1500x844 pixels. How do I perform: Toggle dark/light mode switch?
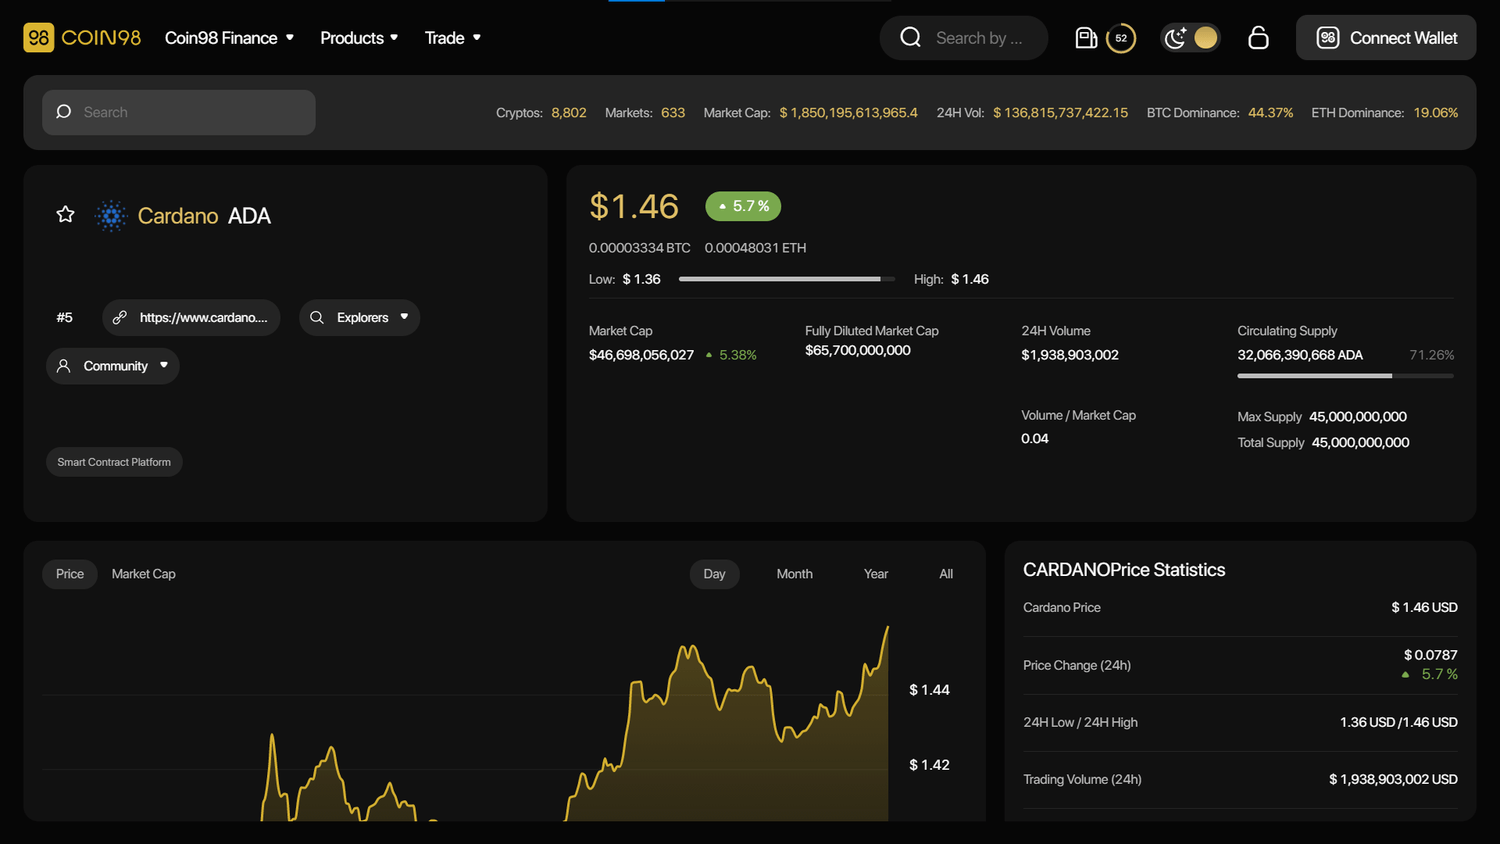pos(1190,38)
